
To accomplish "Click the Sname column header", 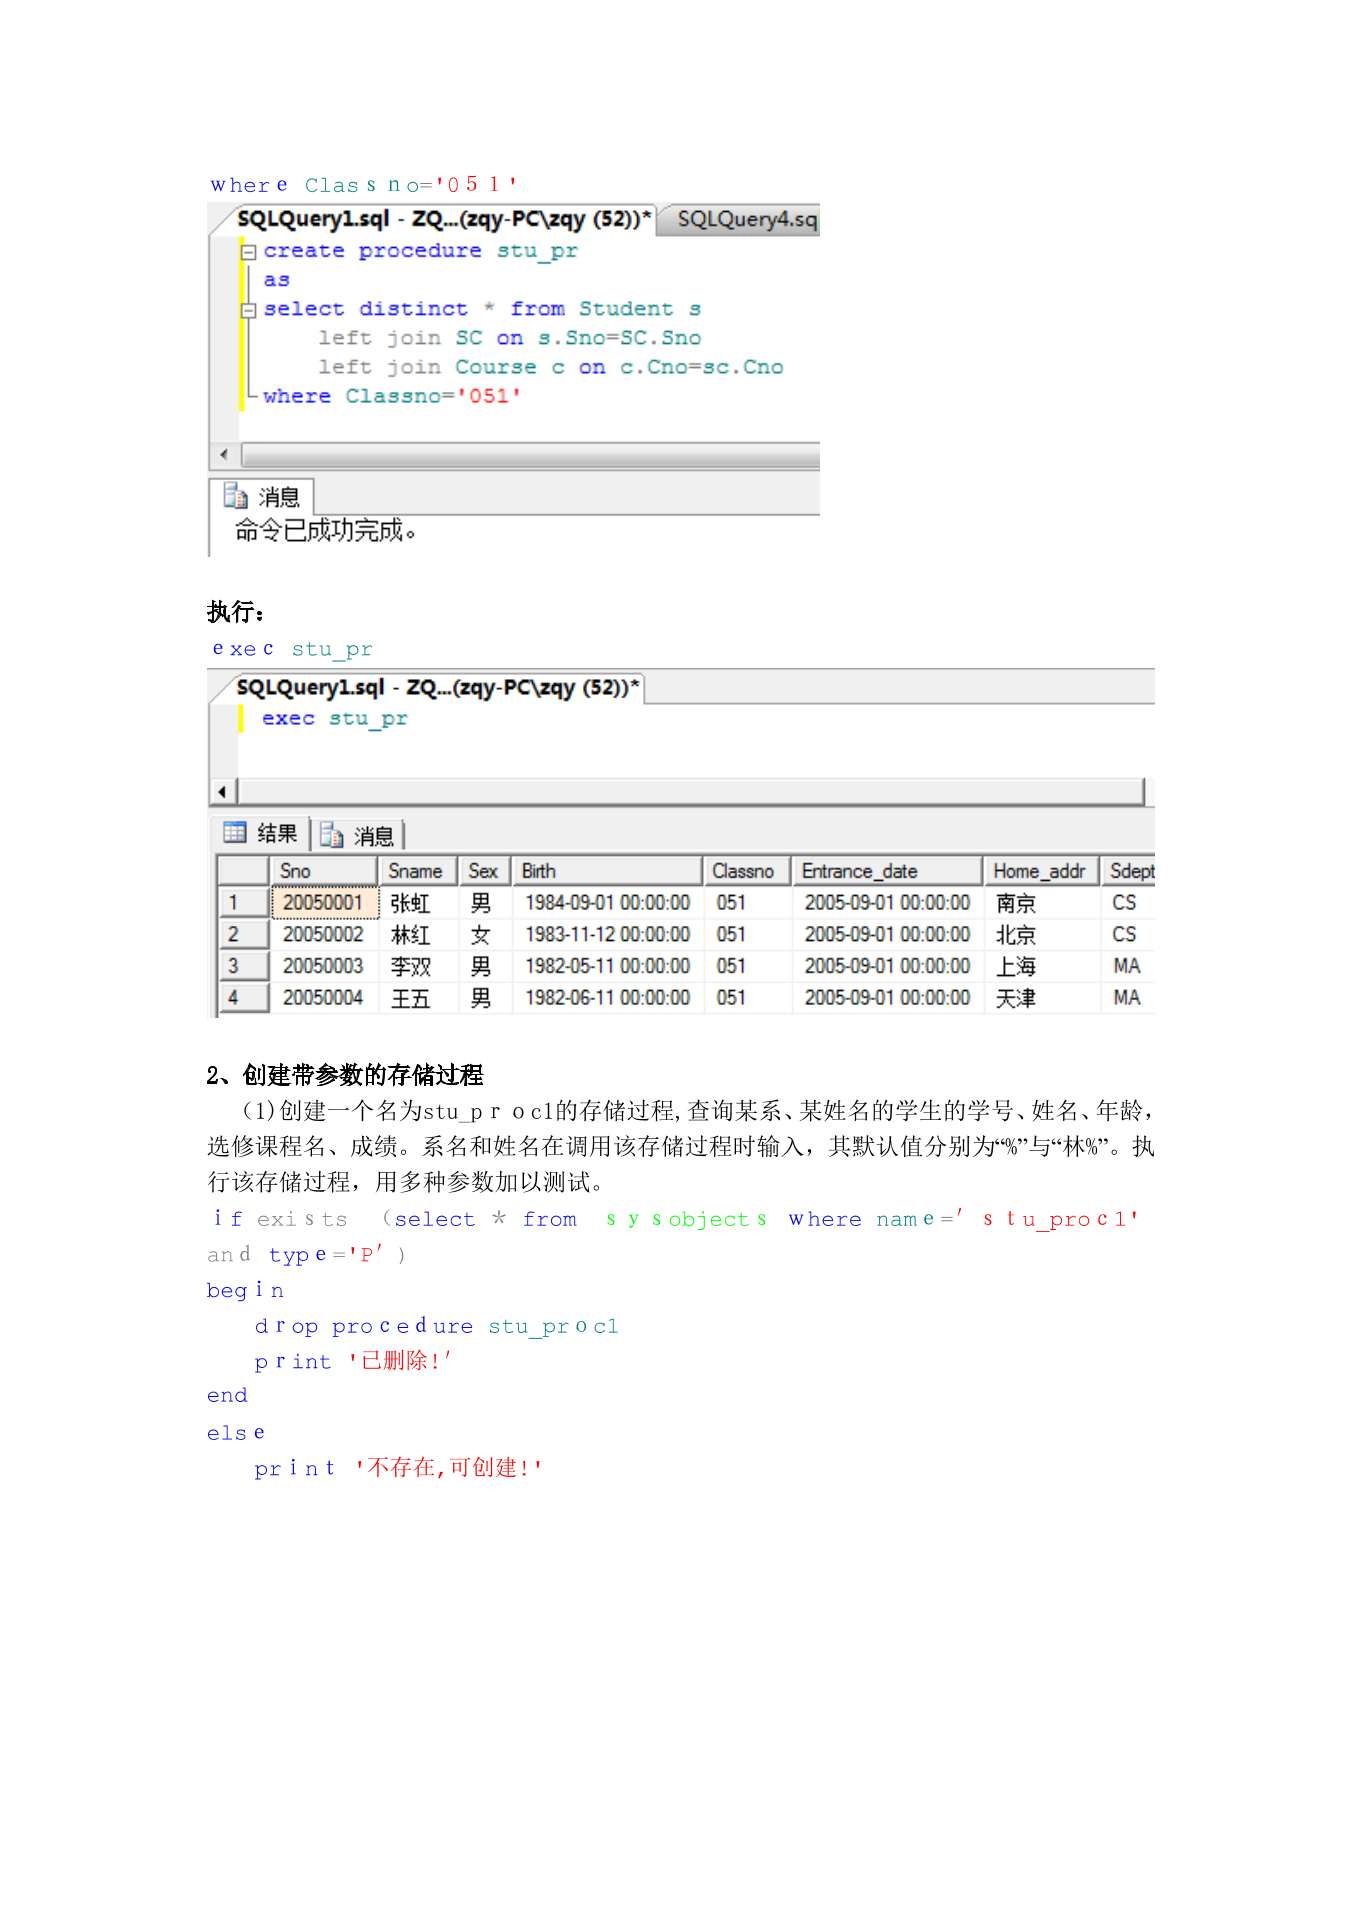I will (417, 871).
